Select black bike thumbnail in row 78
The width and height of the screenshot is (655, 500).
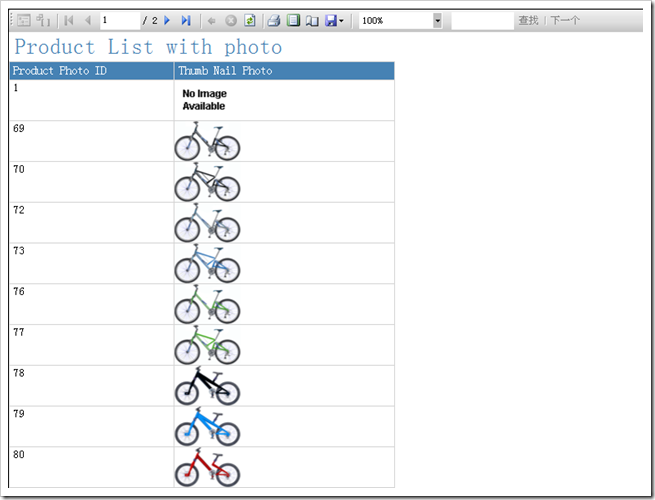(207, 386)
